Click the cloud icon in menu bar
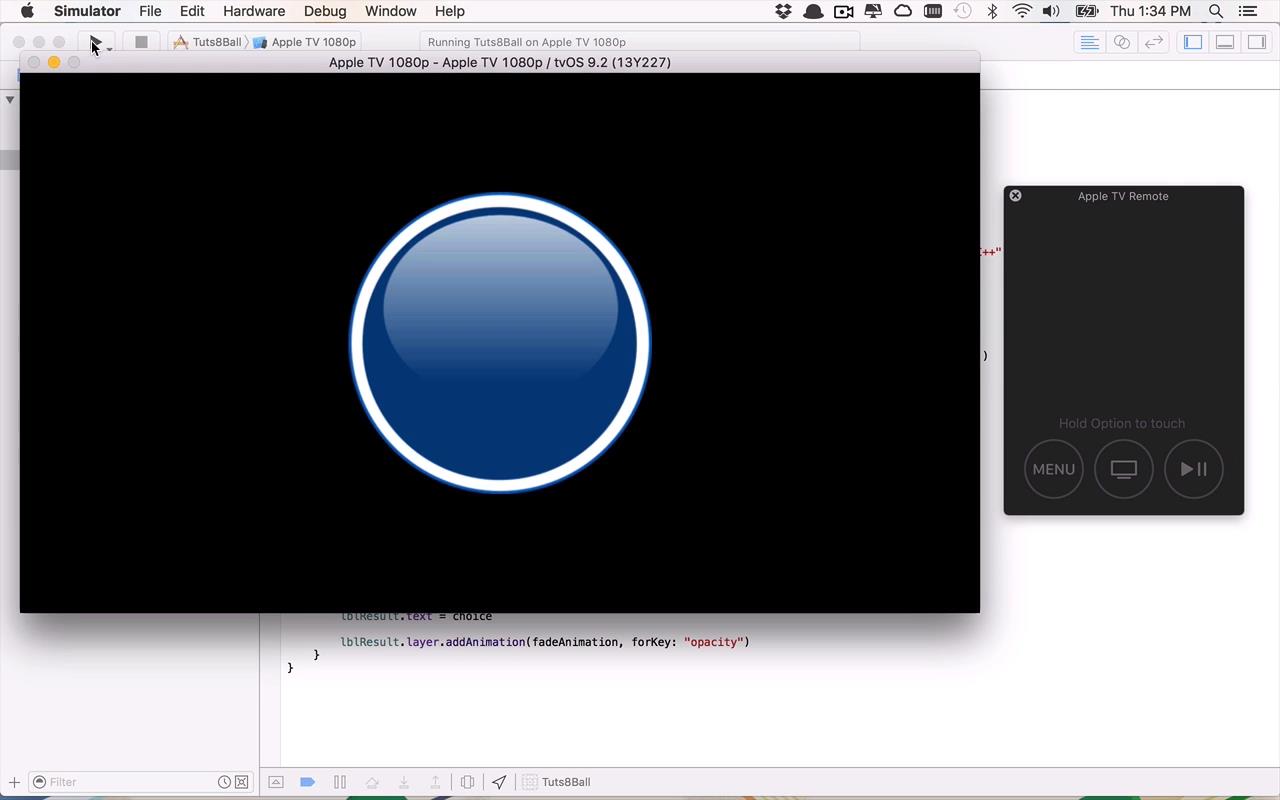This screenshot has width=1280, height=800. click(903, 11)
